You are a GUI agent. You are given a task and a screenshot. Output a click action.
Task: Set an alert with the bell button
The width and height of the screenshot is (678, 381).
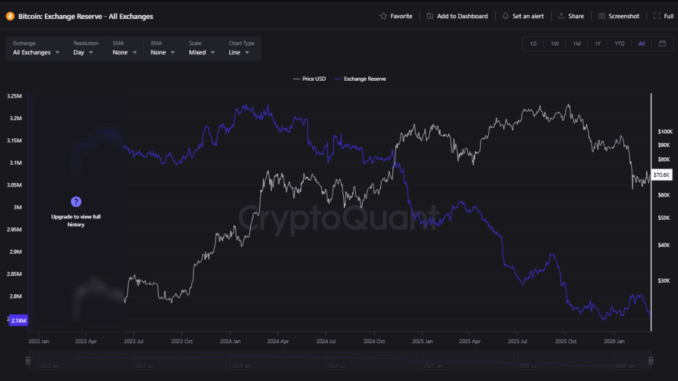pyautogui.click(x=523, y=16)
